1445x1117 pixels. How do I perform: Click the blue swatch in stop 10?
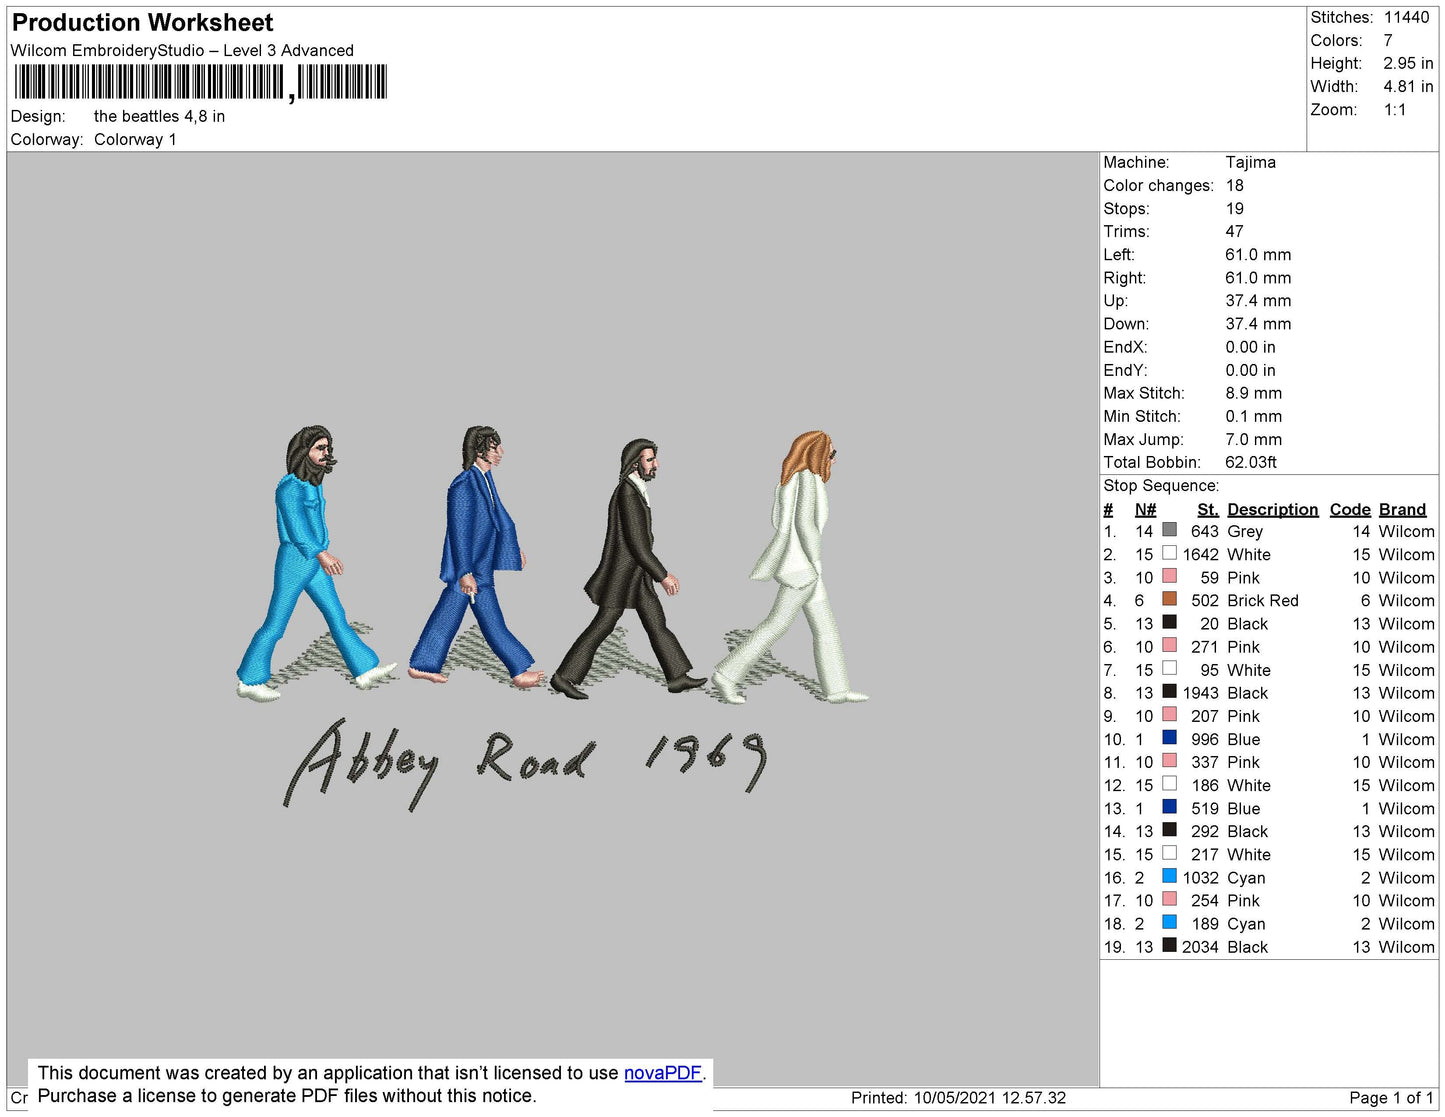[x=1169, y=738]
